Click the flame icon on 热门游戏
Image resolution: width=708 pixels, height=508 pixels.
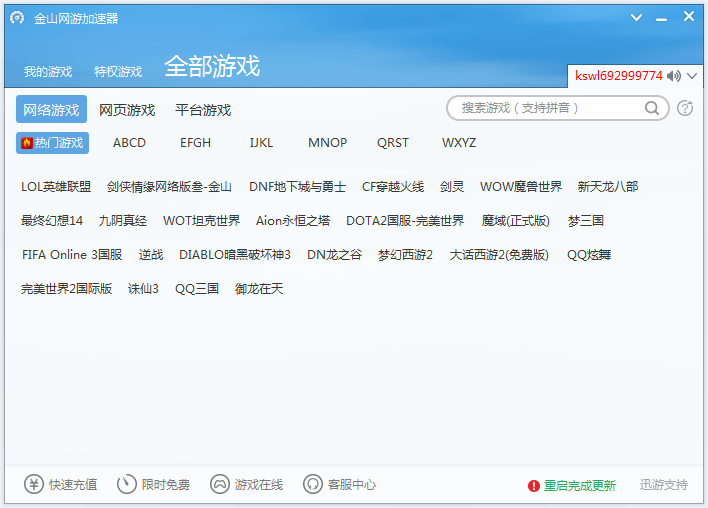pos(27,143)
